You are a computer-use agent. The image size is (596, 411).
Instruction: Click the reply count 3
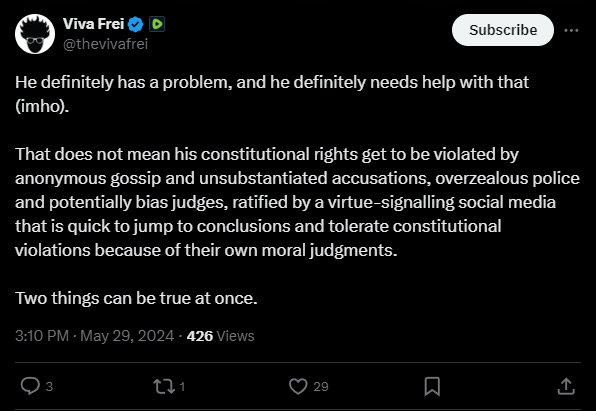pyautogui.click(x=49, y=387)
